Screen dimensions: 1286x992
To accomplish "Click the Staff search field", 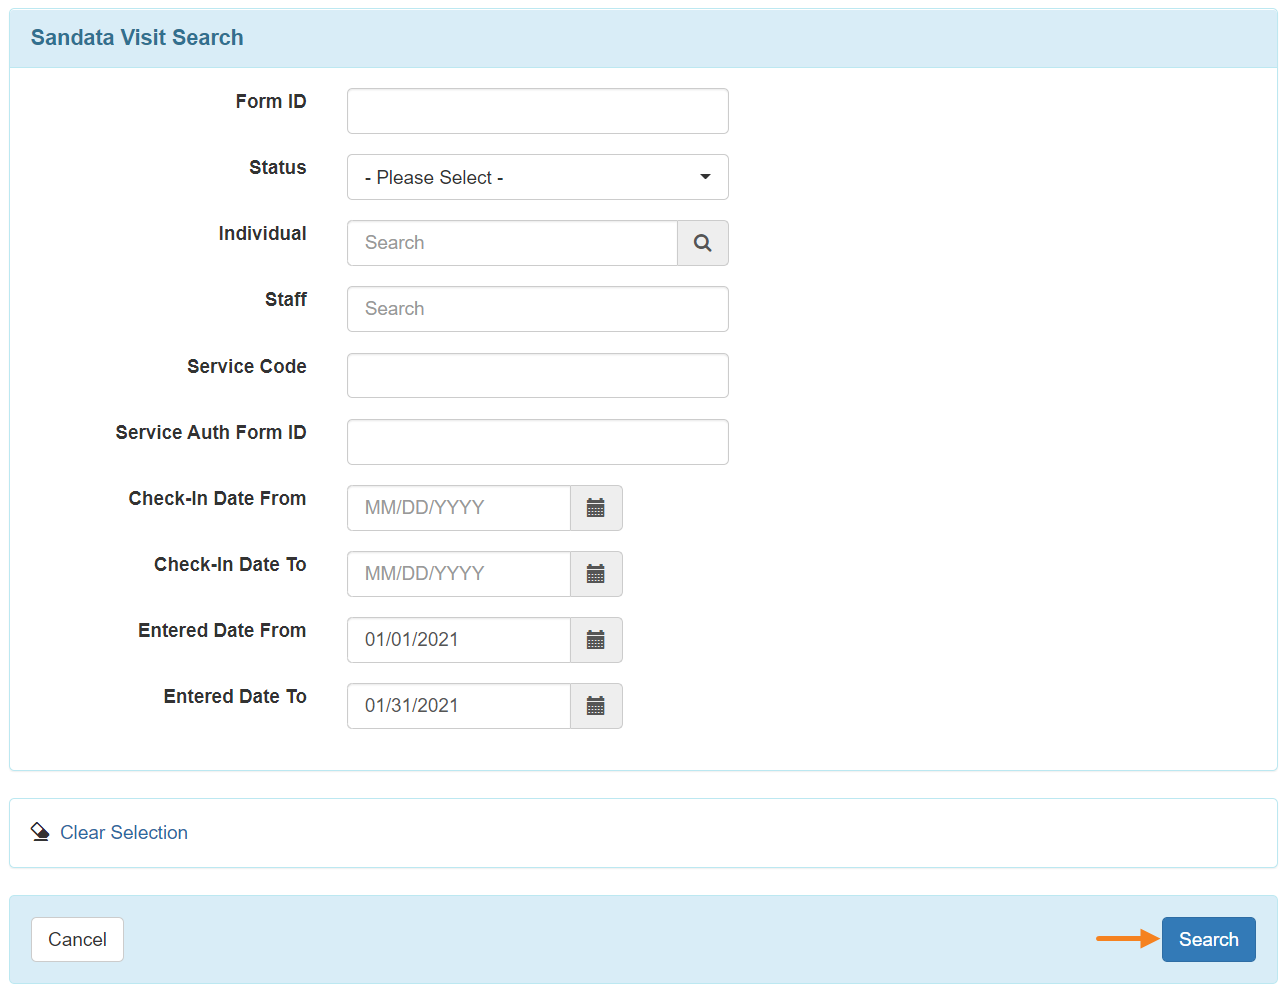I will 537,309.
